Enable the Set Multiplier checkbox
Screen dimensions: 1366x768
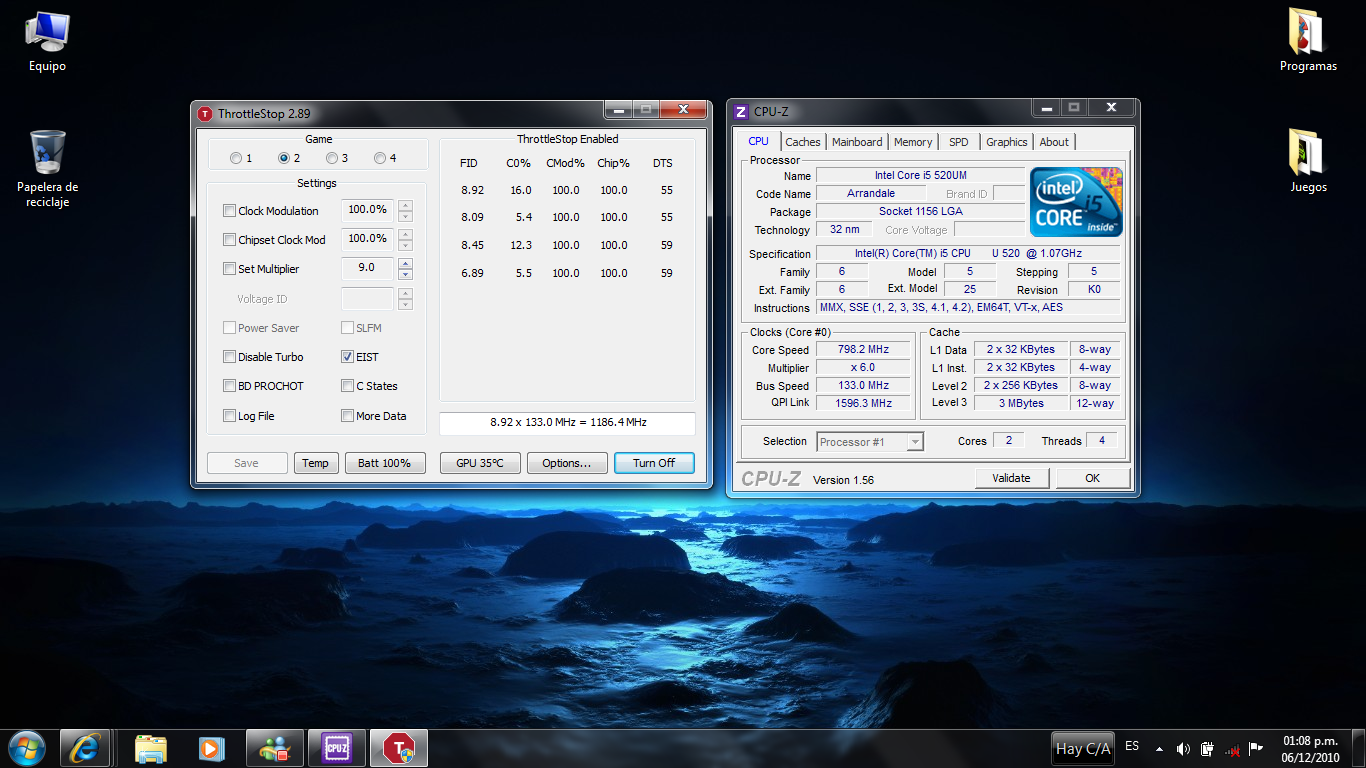pos(229,269)
